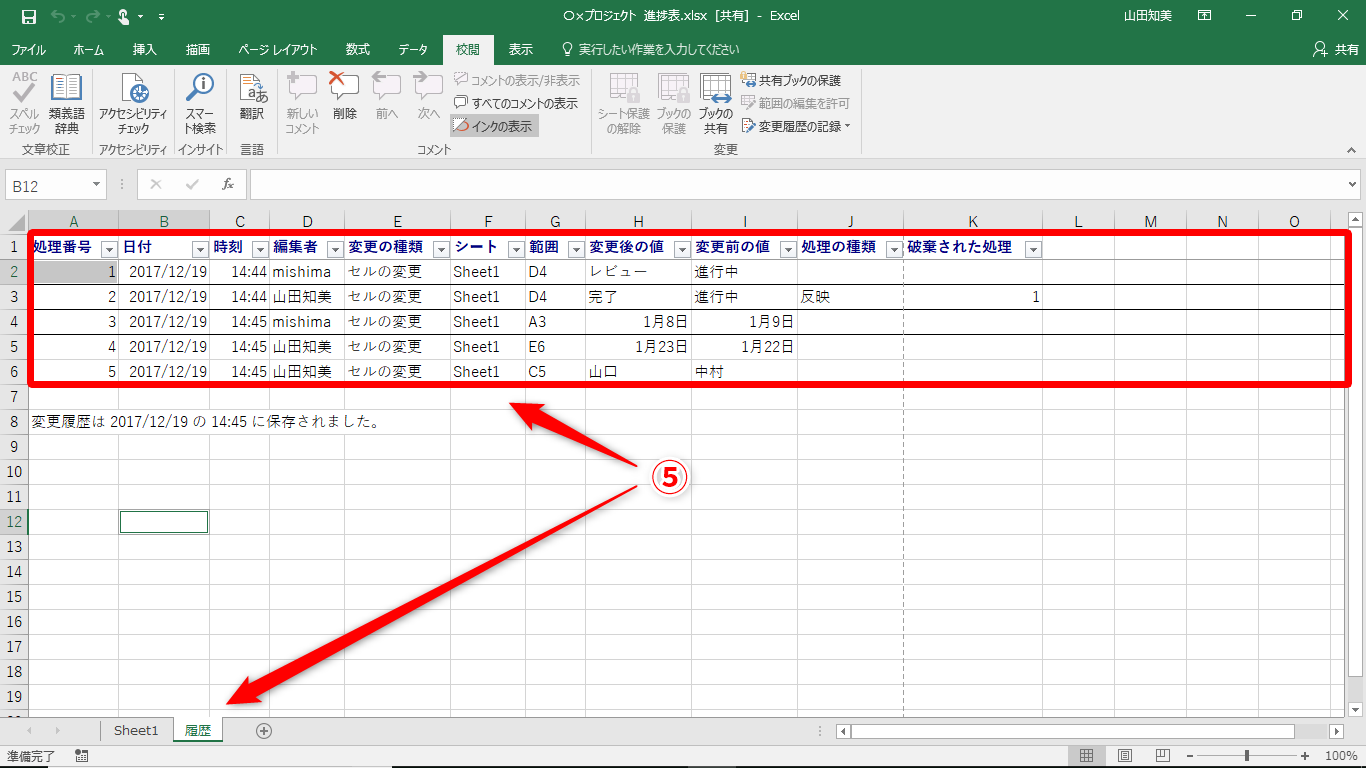1366x768 pixels.
Task: Click account name 山田知美
Action: (x=1148, y=16)
